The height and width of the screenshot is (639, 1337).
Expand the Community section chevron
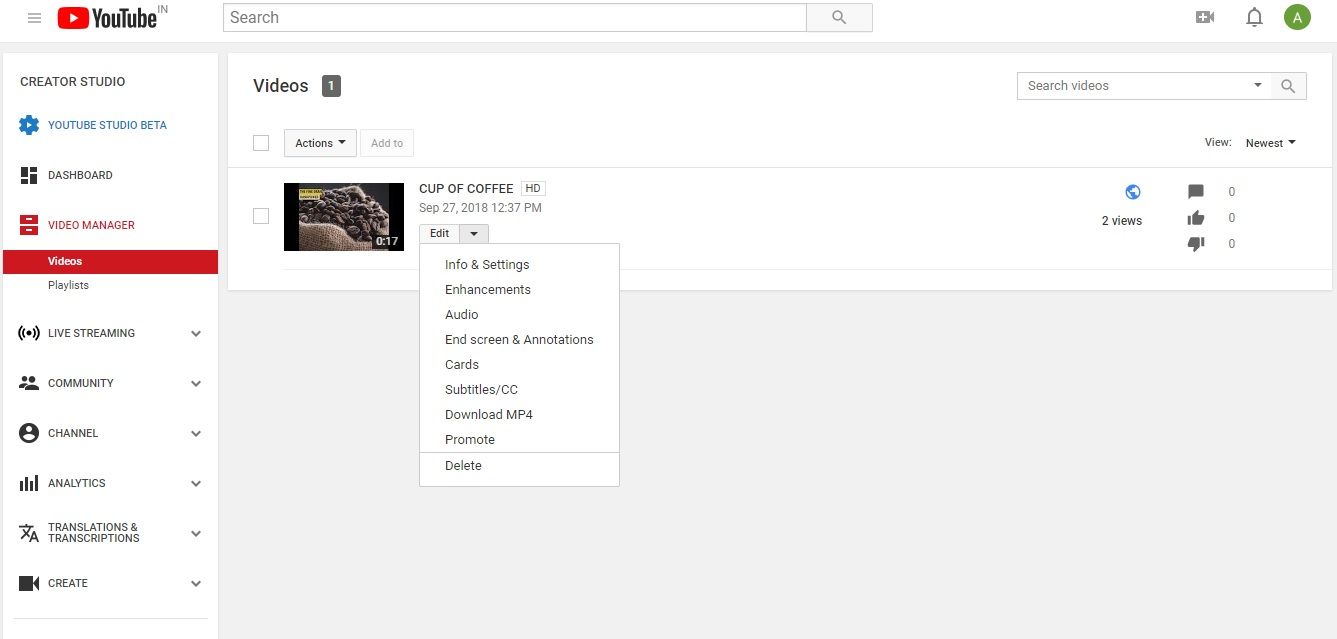point(196,384)
